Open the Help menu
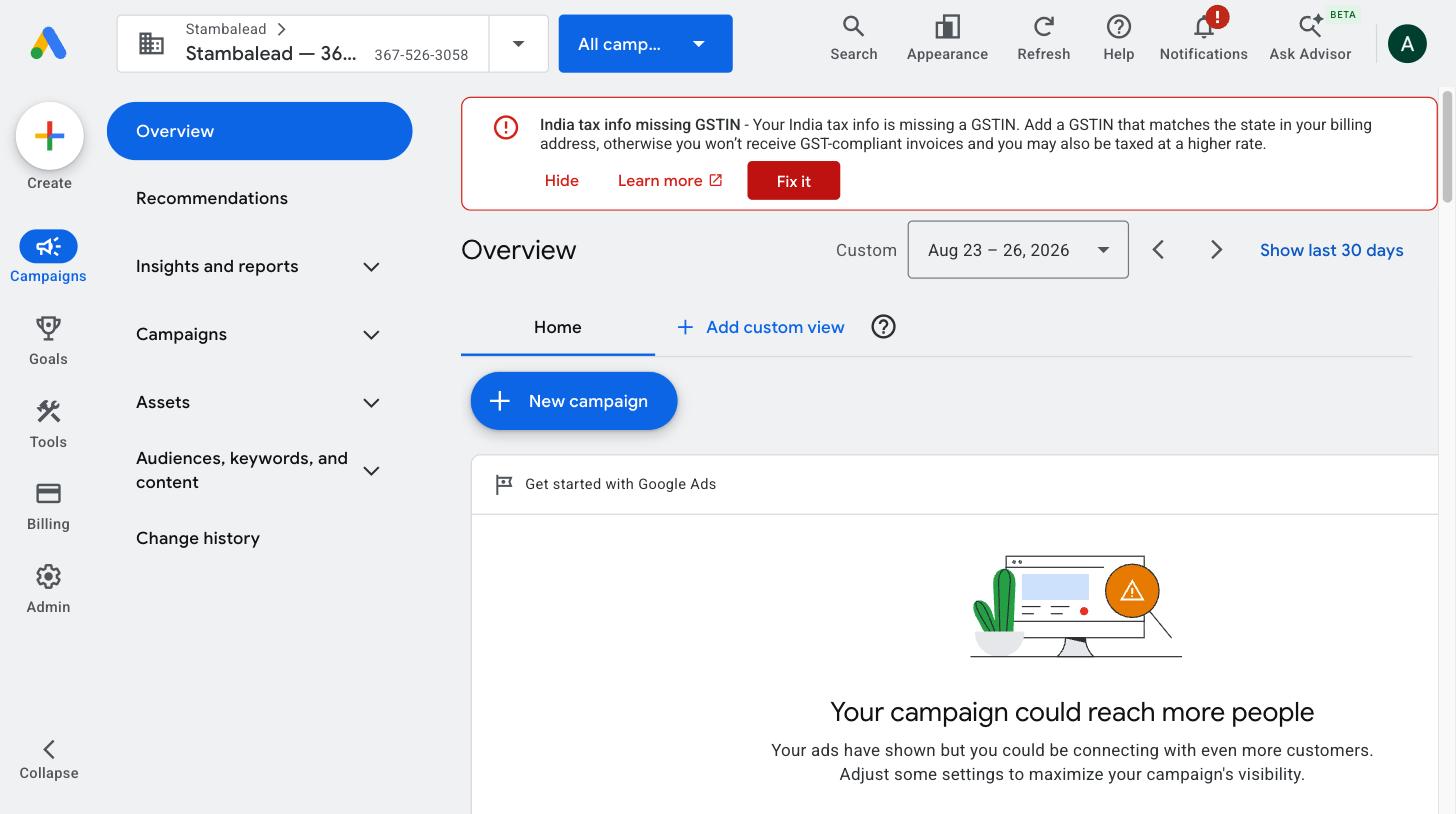Viewport: 1456px width, 814px height. pyautogui.click(x=1118, y=39)
